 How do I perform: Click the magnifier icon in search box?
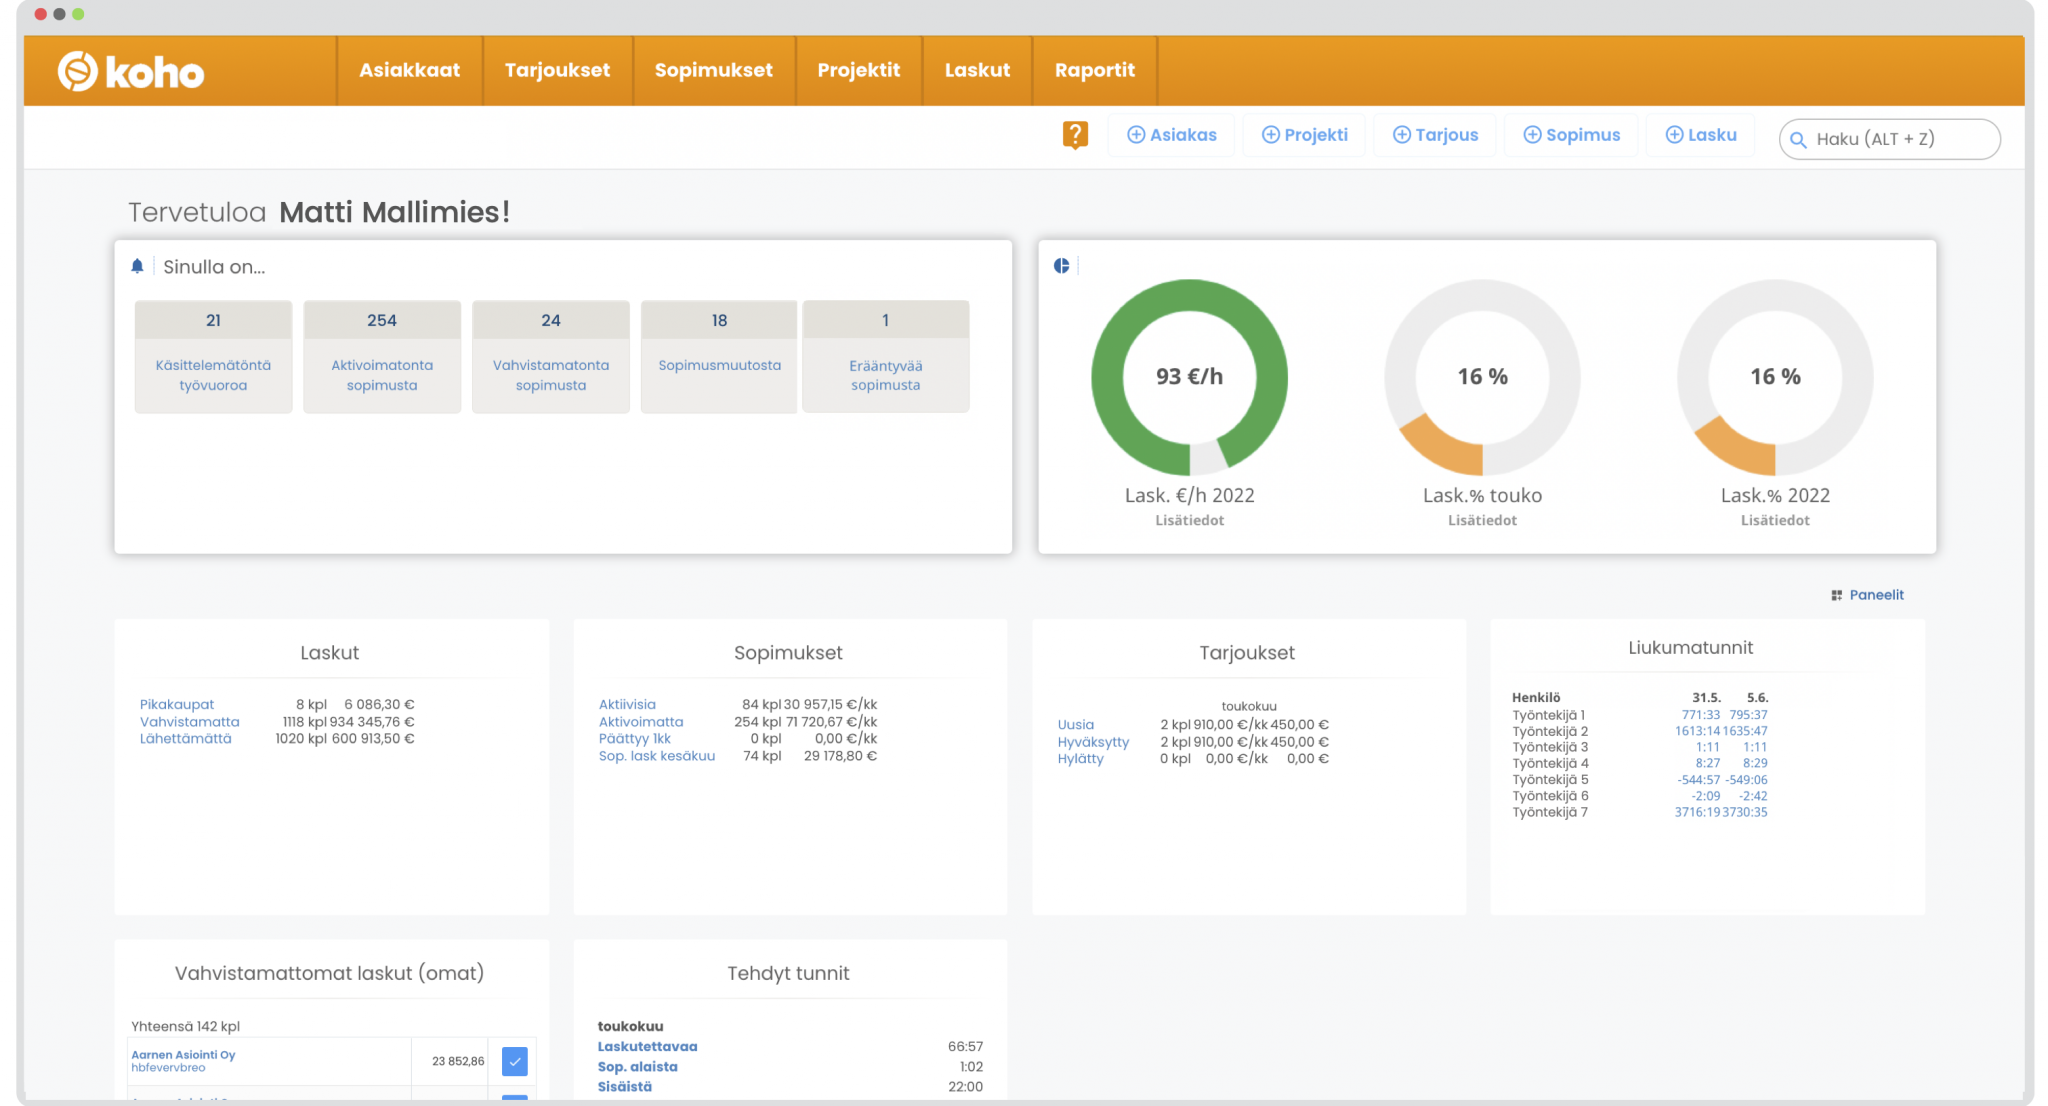pos(1798,140)
